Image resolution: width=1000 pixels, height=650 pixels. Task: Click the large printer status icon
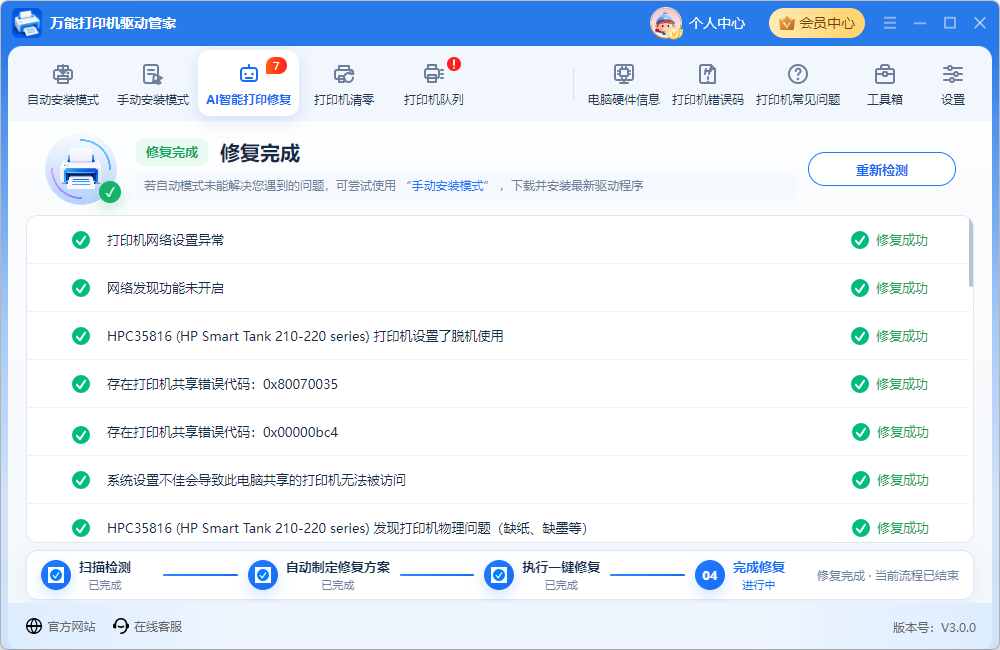tap(82, 170)
